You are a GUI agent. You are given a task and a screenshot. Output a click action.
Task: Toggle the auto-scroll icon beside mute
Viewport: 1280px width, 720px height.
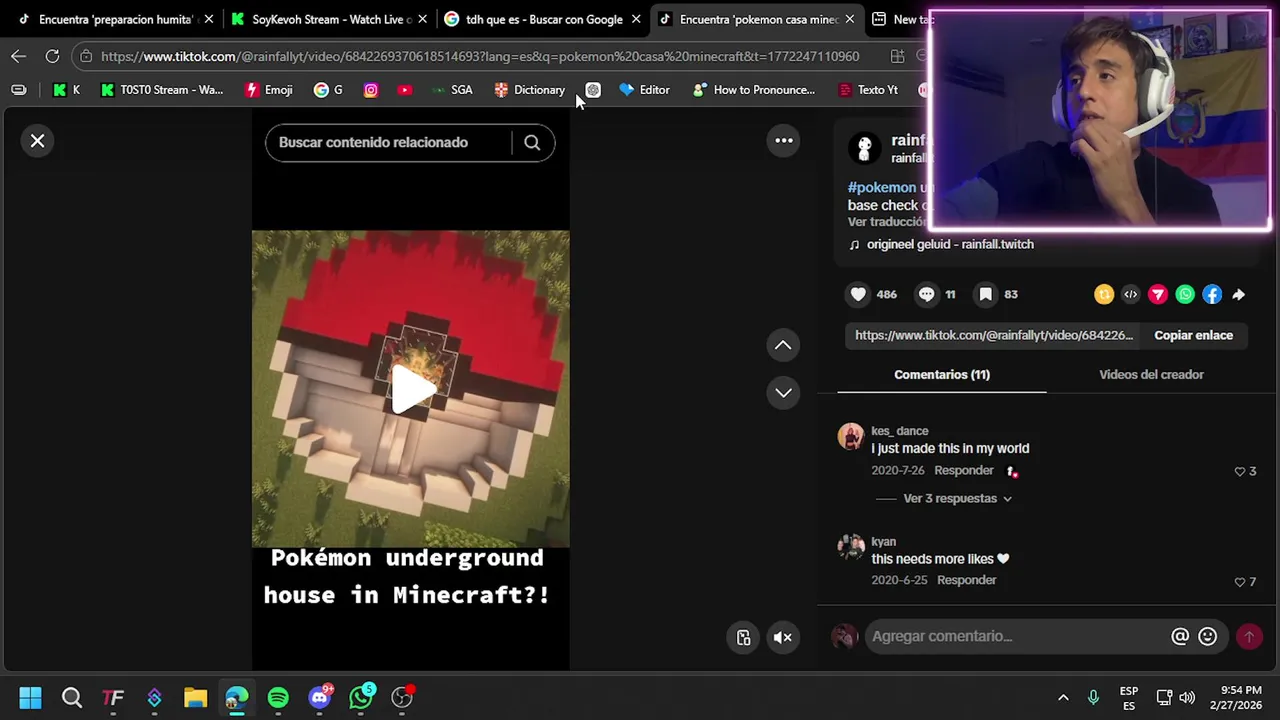[x=743, y=637]
